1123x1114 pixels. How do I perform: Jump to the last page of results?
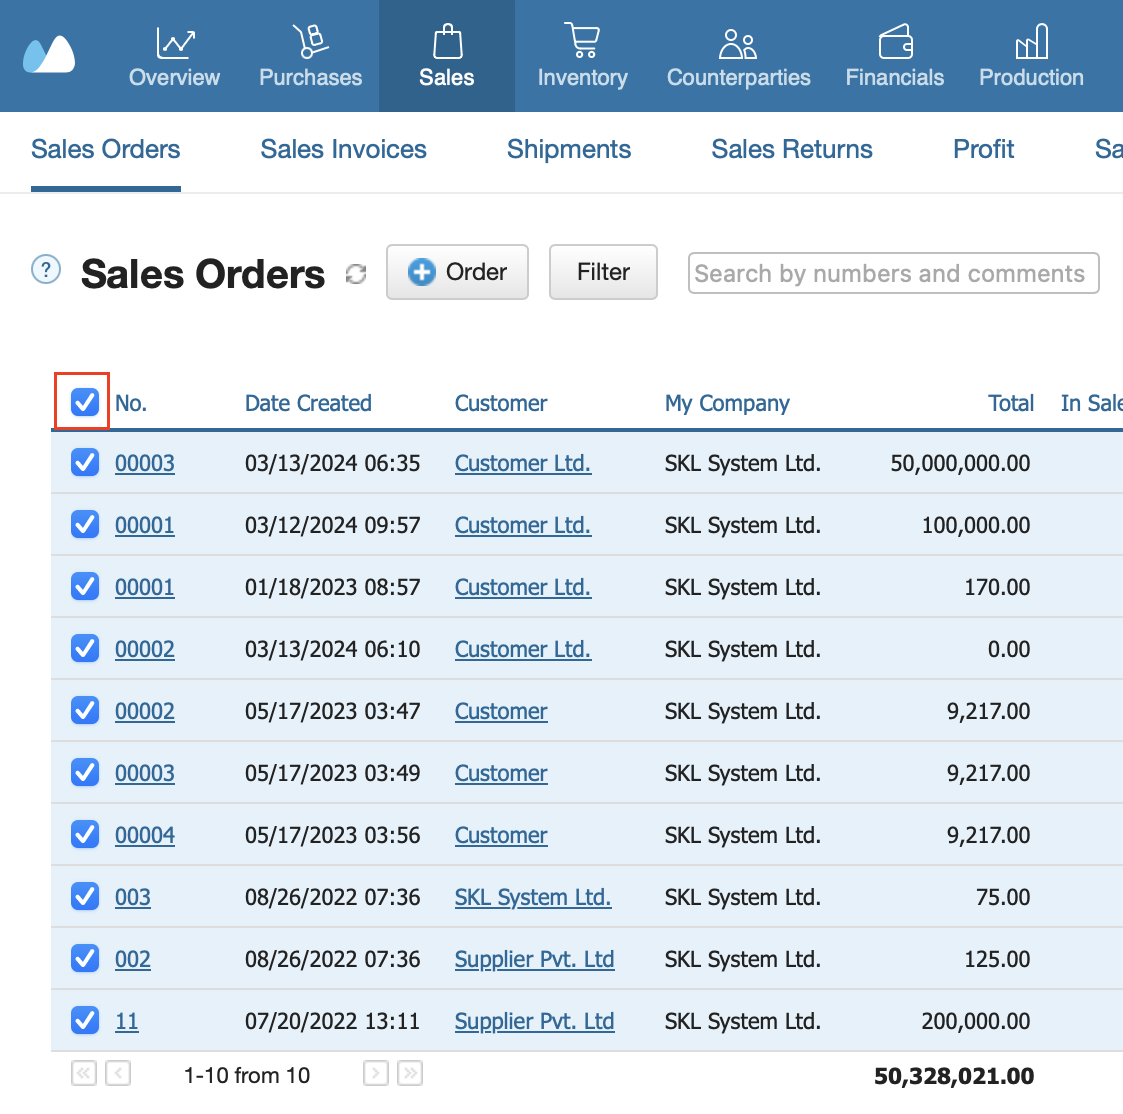point(410,1073)
